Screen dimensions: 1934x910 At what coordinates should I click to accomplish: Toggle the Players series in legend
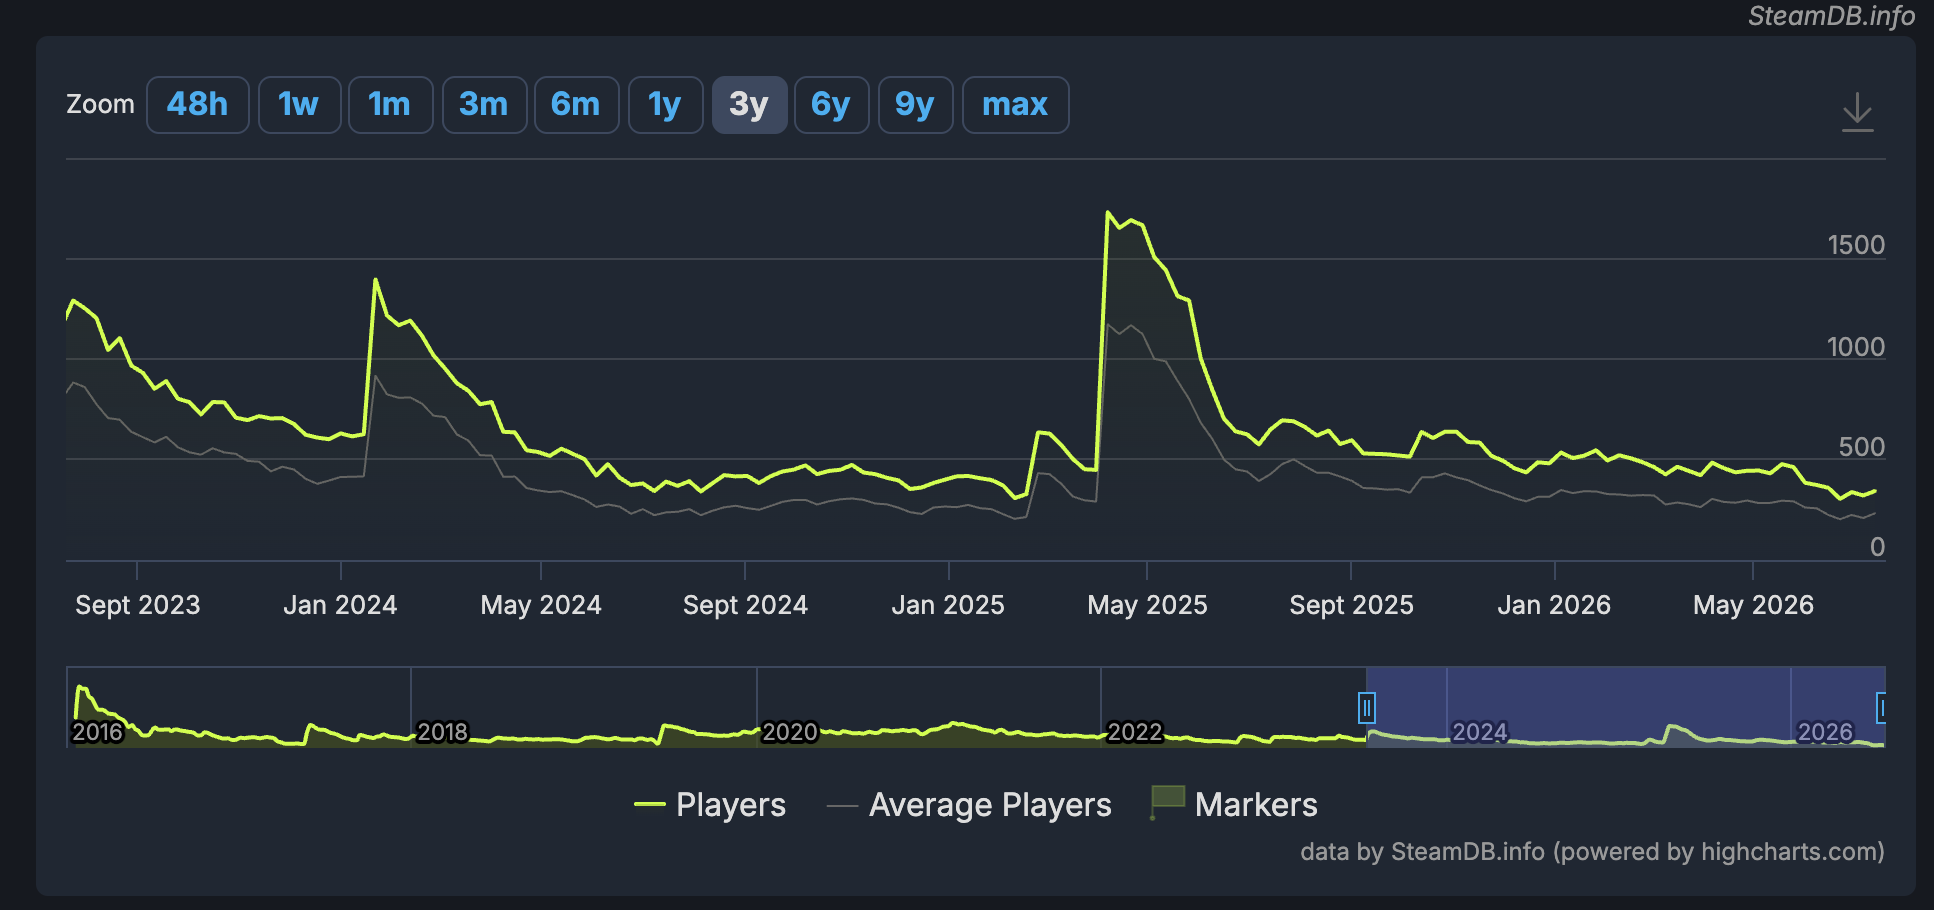tap(710, 805)
